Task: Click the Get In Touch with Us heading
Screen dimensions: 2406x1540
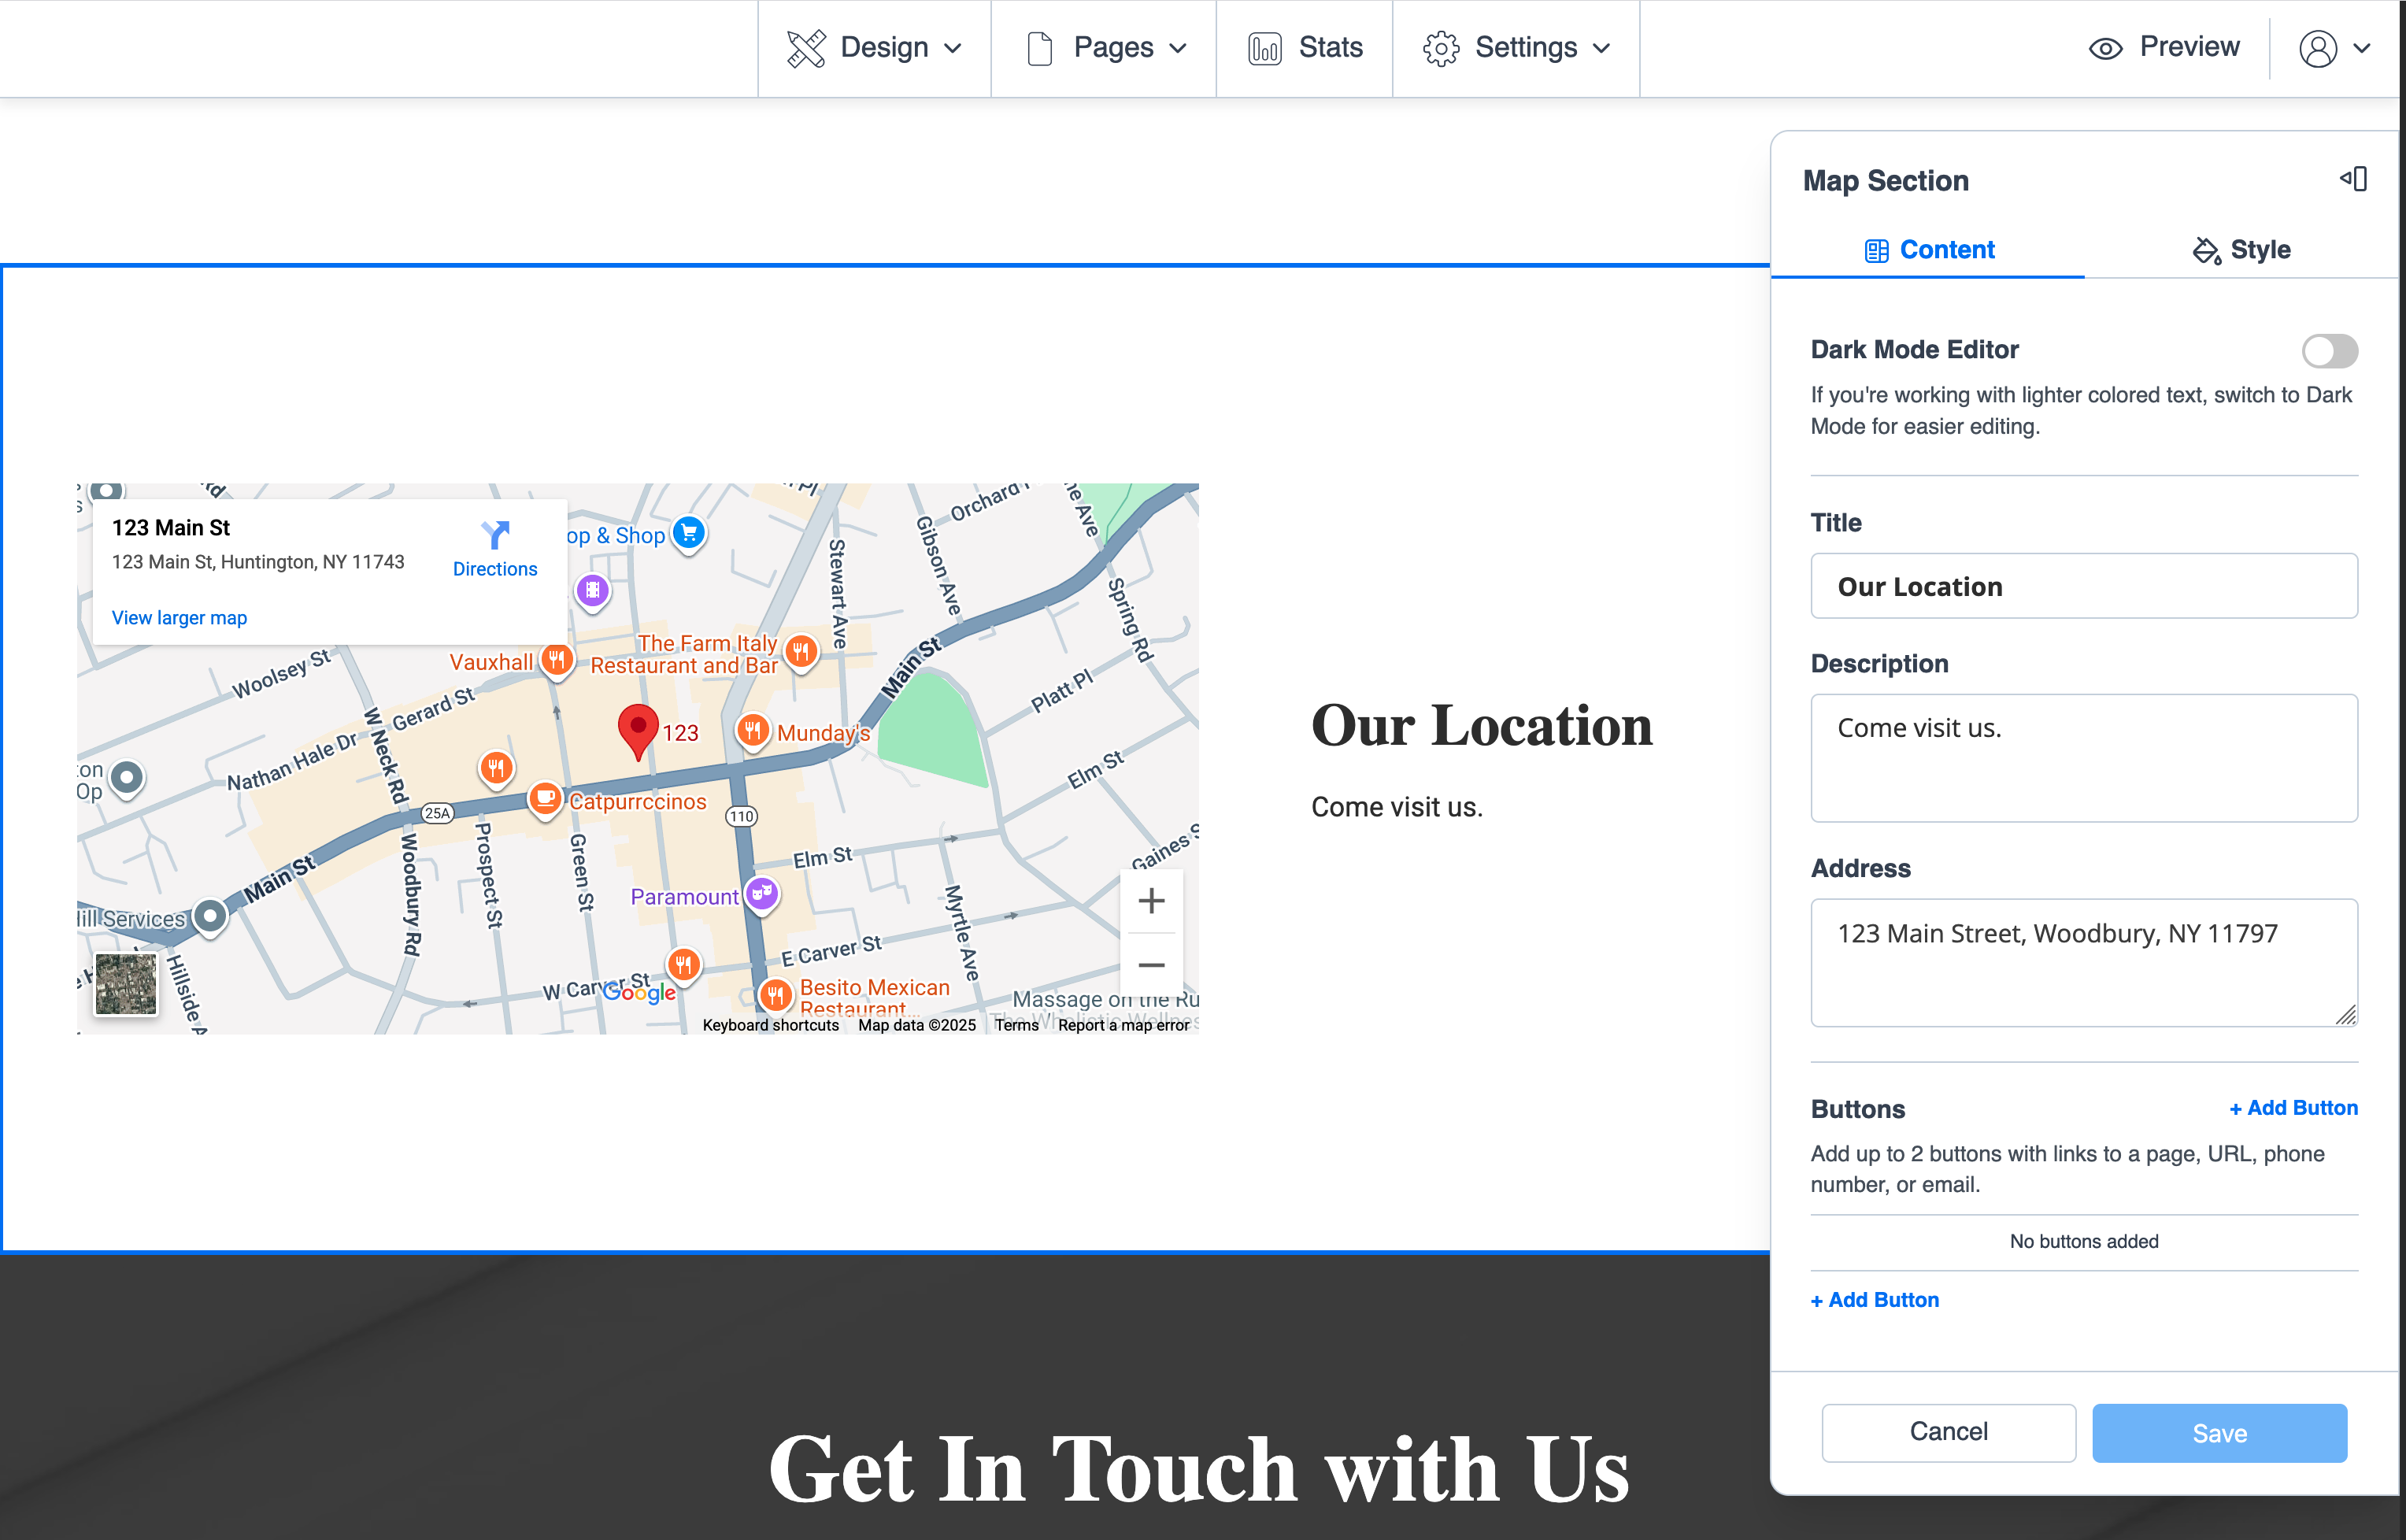Action: click(x=1198, y=1470)
